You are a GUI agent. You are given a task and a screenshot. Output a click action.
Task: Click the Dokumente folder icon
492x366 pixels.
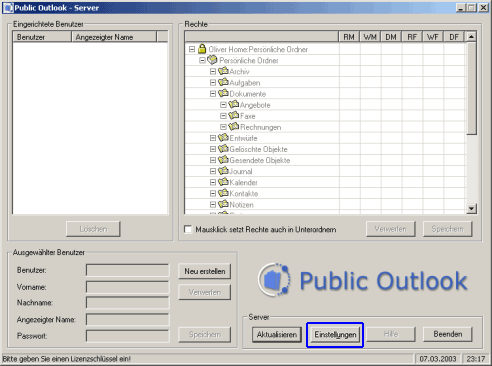223,93
